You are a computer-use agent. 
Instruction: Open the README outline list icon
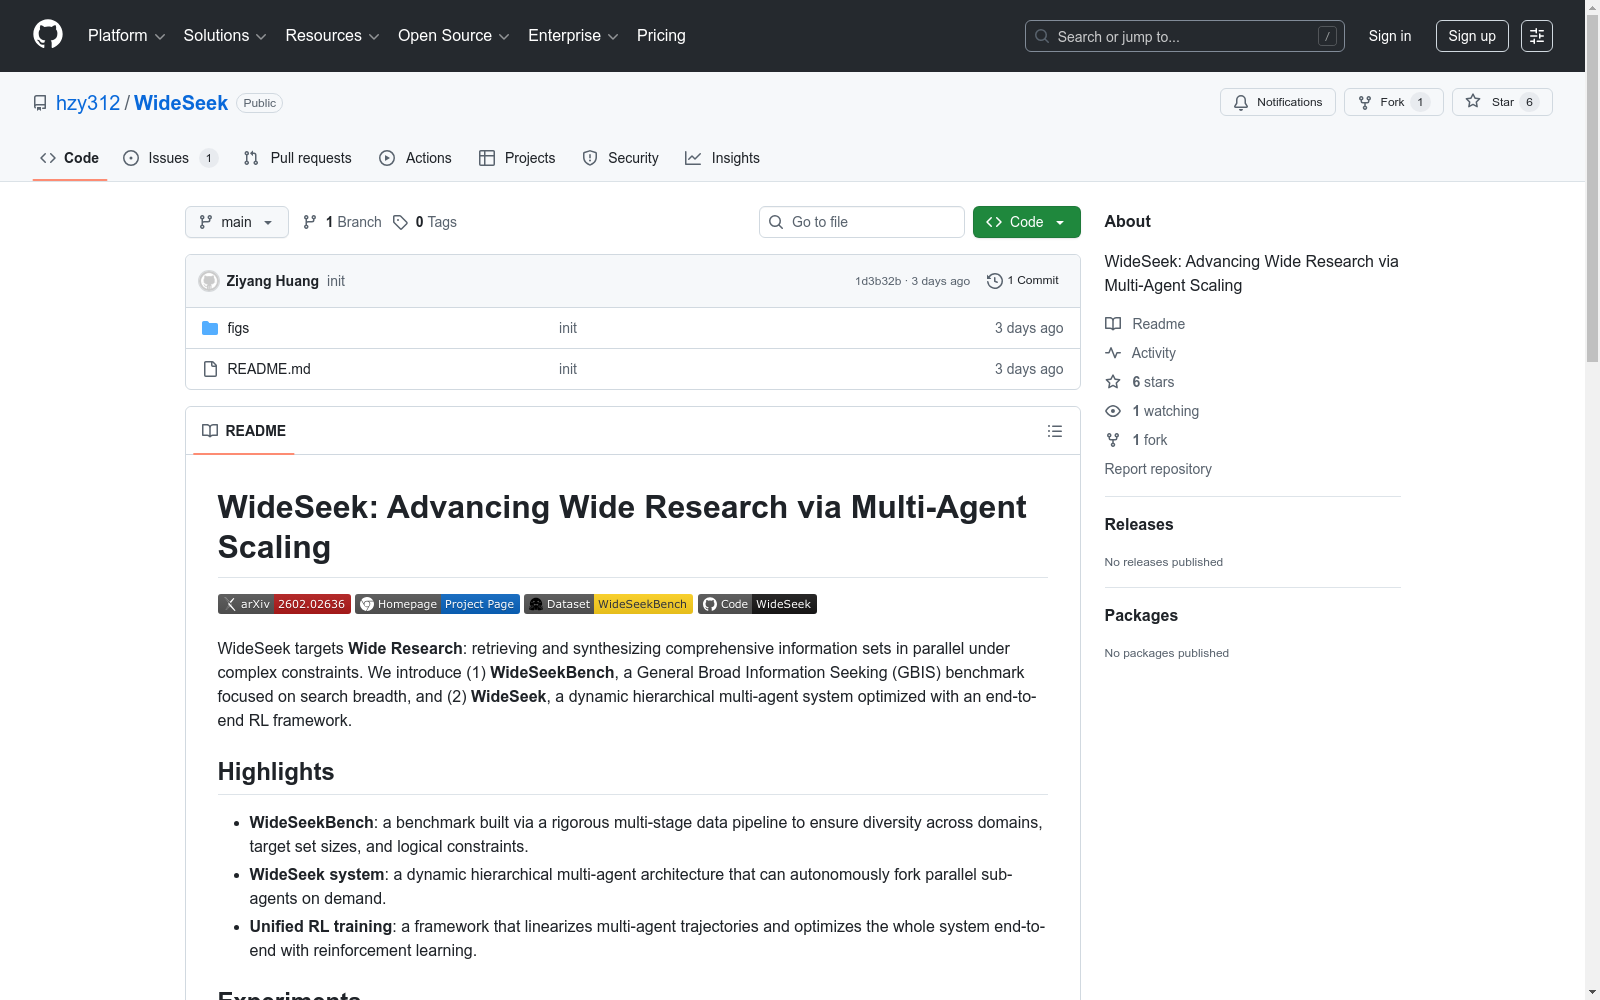coord(1055,431)
